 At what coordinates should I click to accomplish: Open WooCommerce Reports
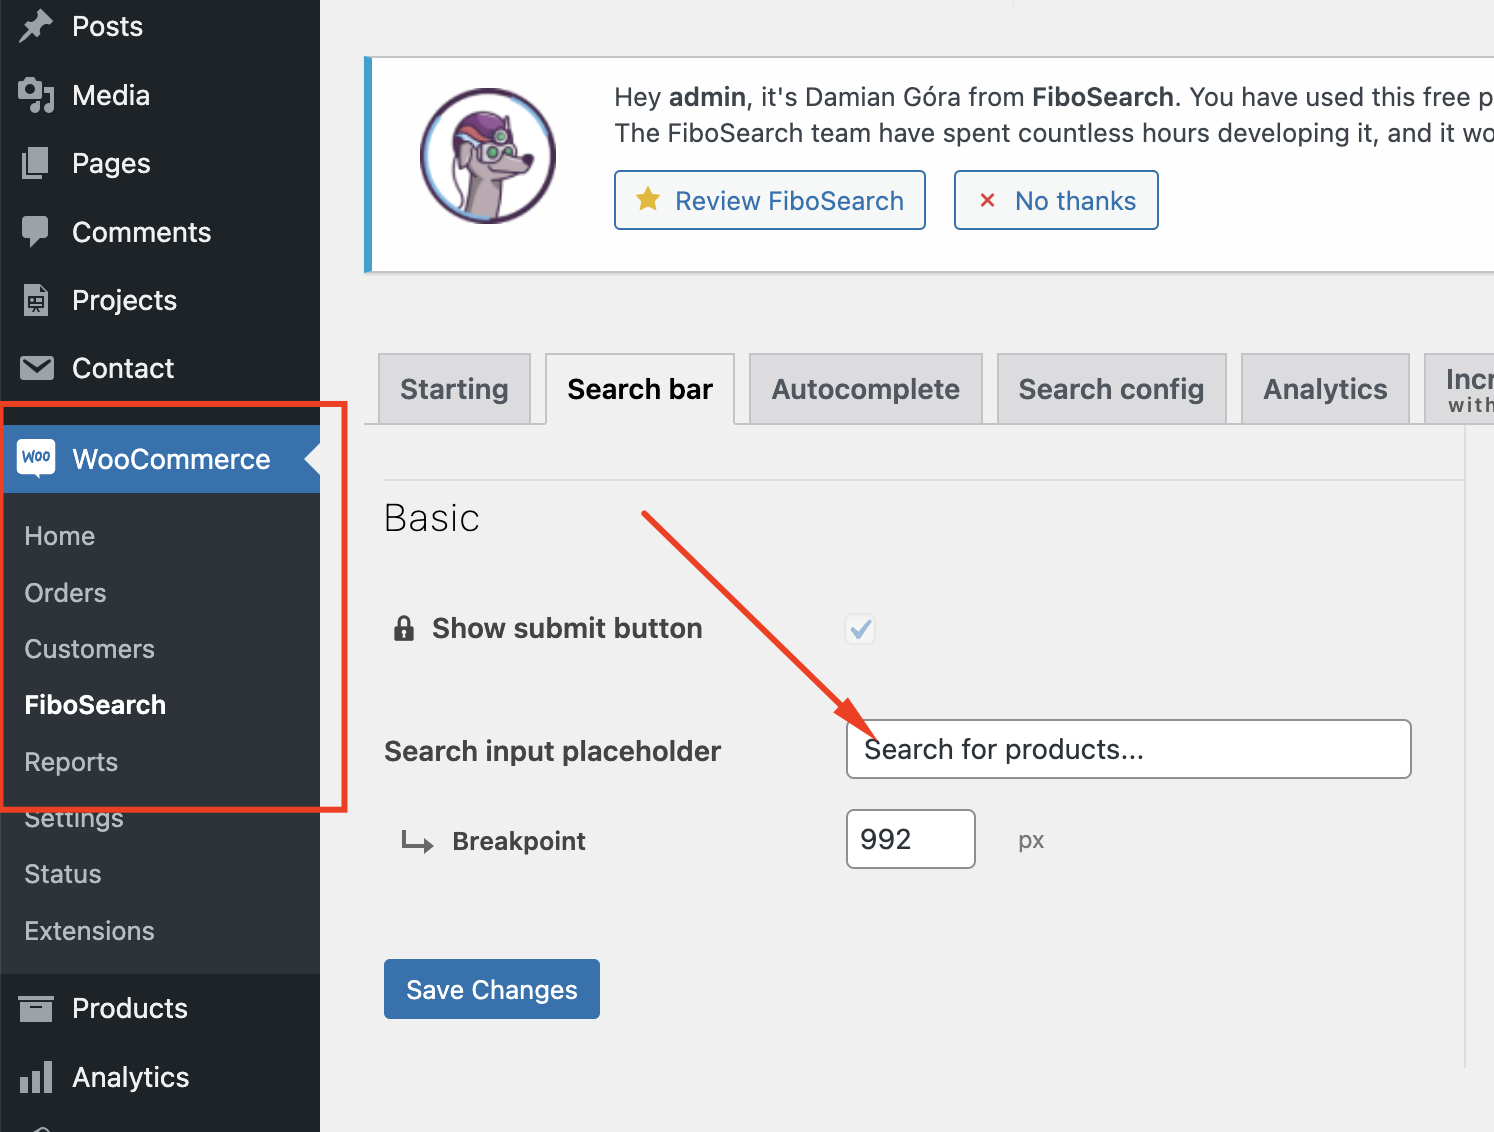click(x=71, y=762)
